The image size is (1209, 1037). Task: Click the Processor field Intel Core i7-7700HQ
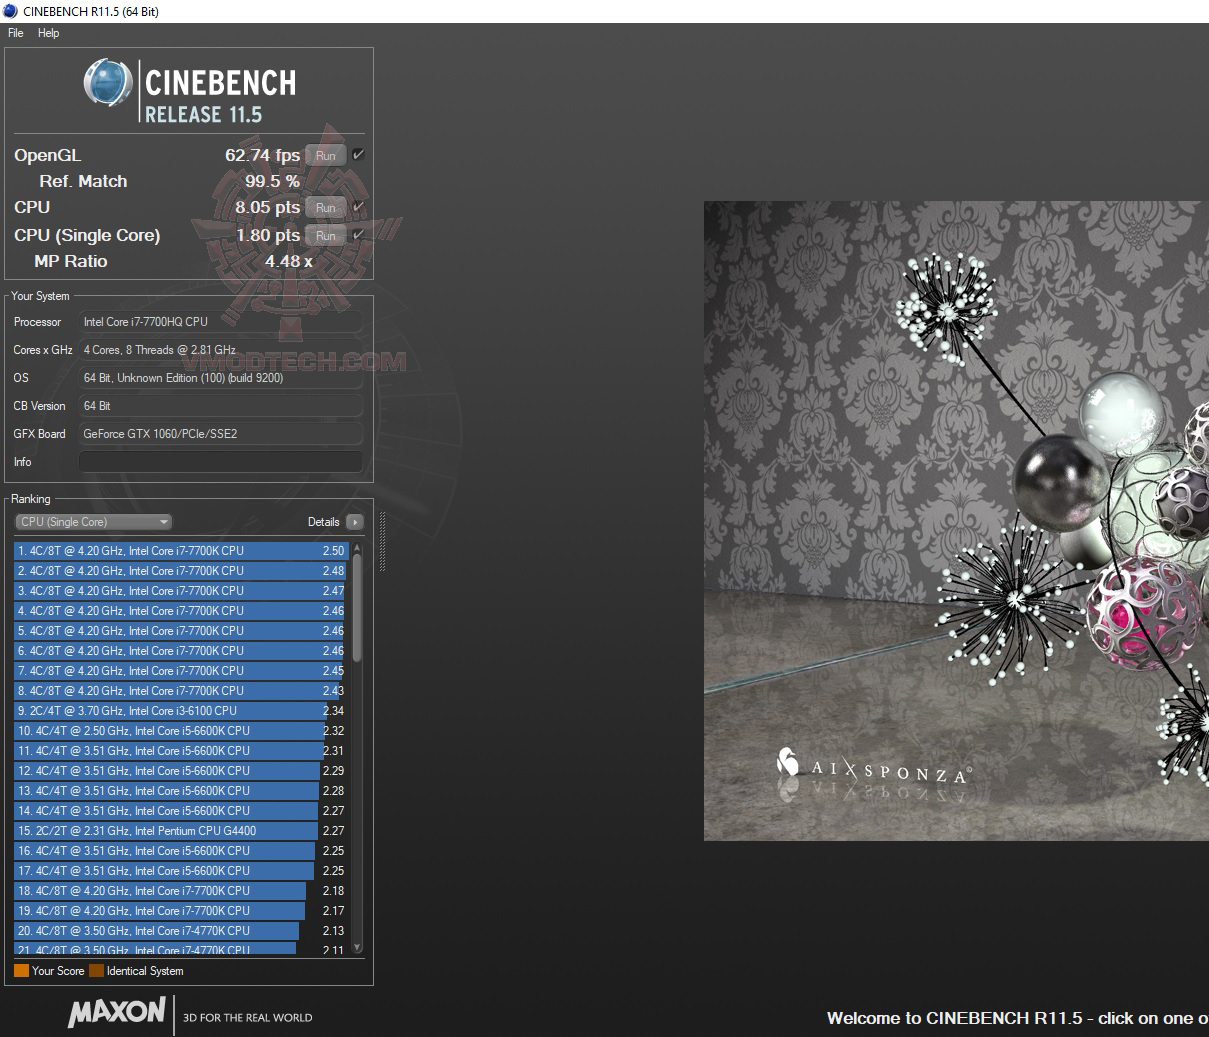click(x=220, y=322)
